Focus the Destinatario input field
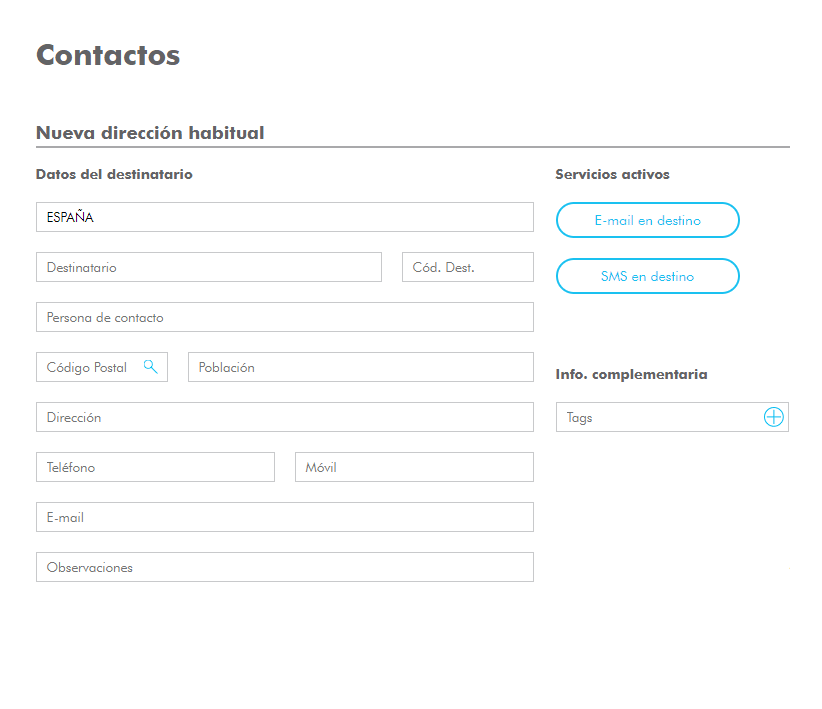822x709 pixels. pos(209,267)
